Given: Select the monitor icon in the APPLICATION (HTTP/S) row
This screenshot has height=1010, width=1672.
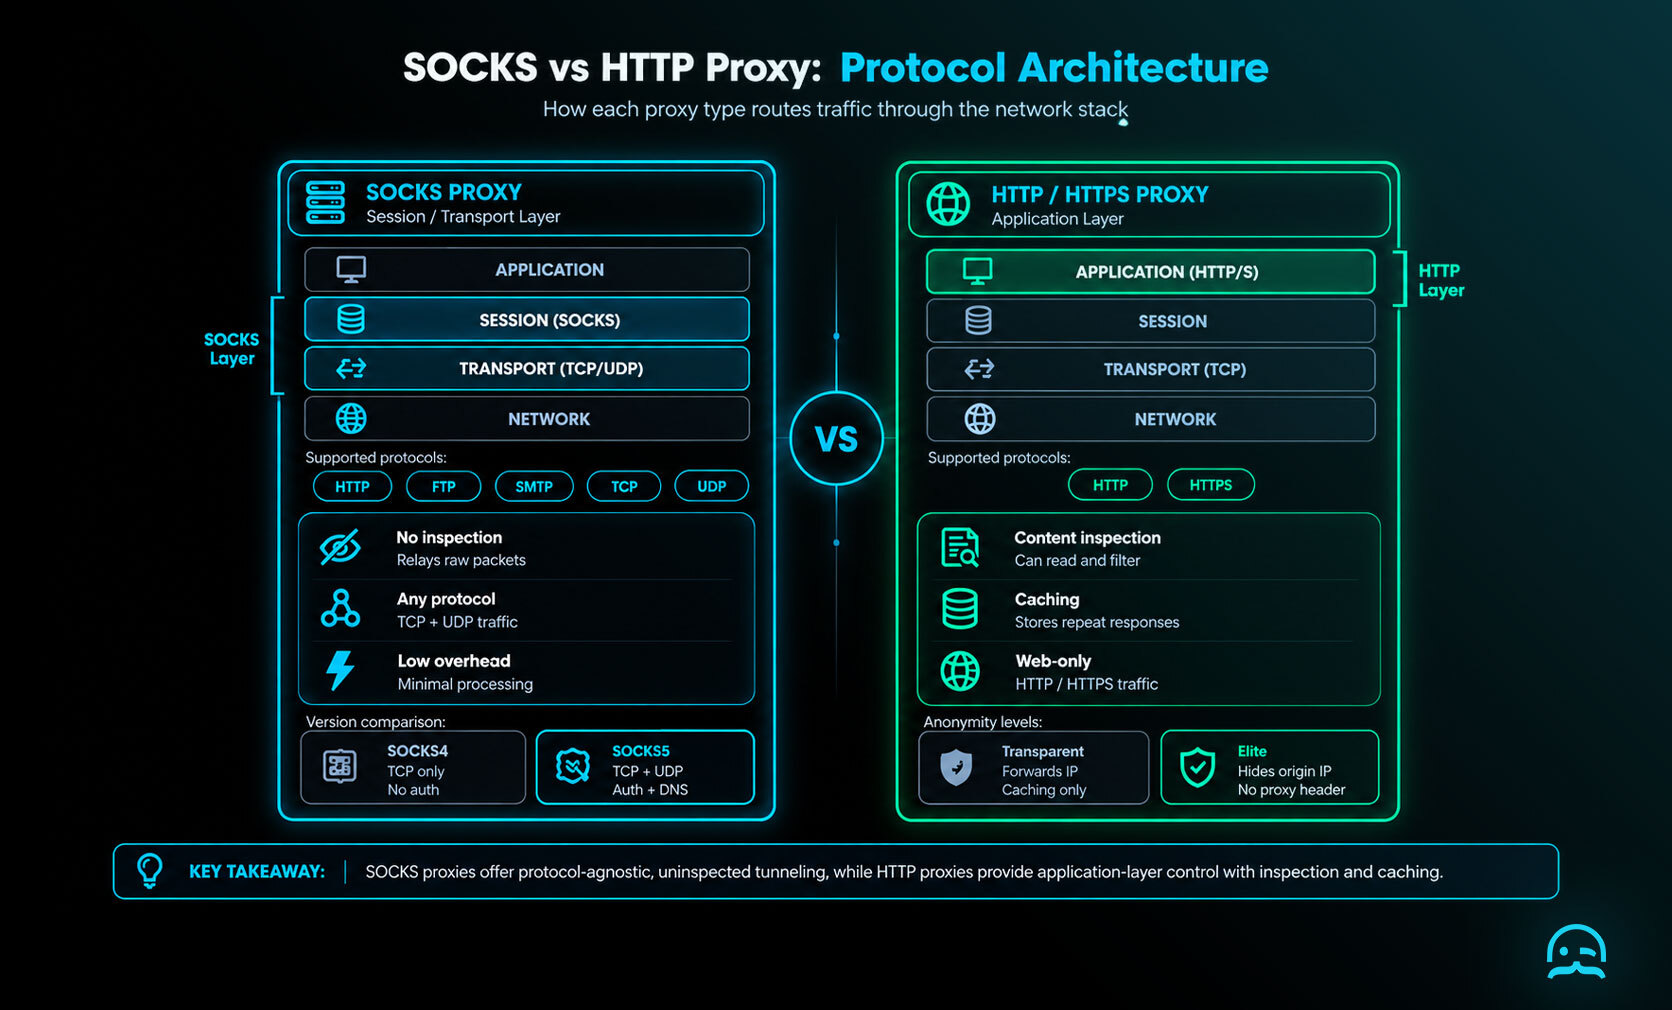Looking at the screenshot, I should 977,271.
